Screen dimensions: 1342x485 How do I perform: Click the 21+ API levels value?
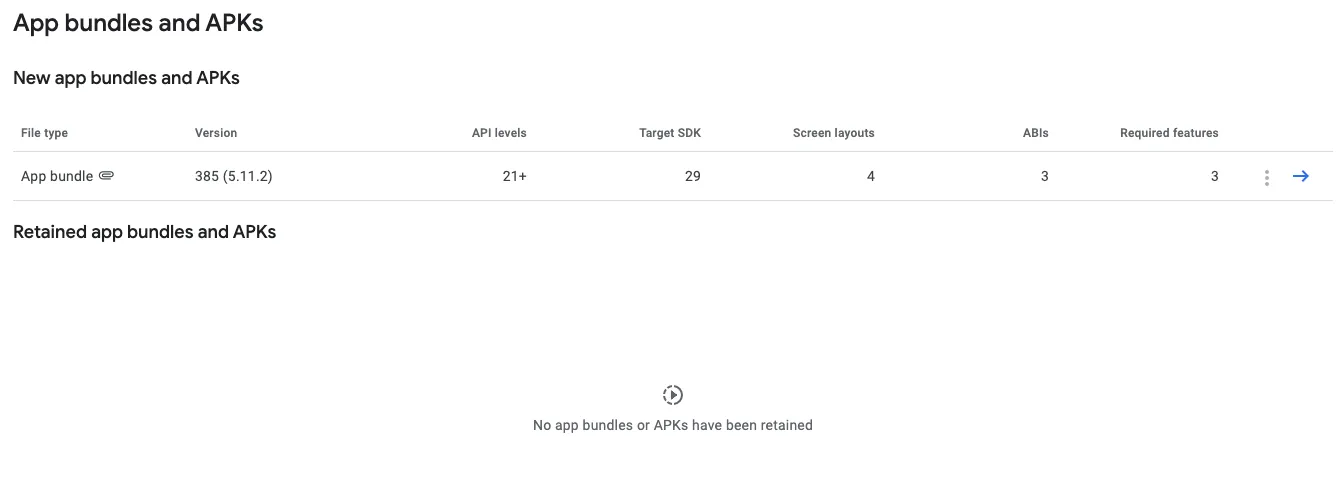[x=514, y=176]
